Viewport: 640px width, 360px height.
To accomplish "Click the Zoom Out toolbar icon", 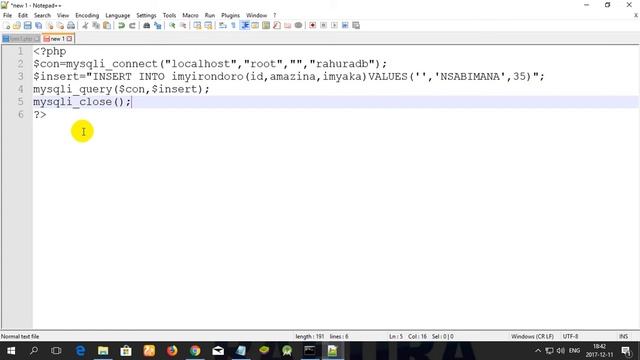I will point(183,25).
